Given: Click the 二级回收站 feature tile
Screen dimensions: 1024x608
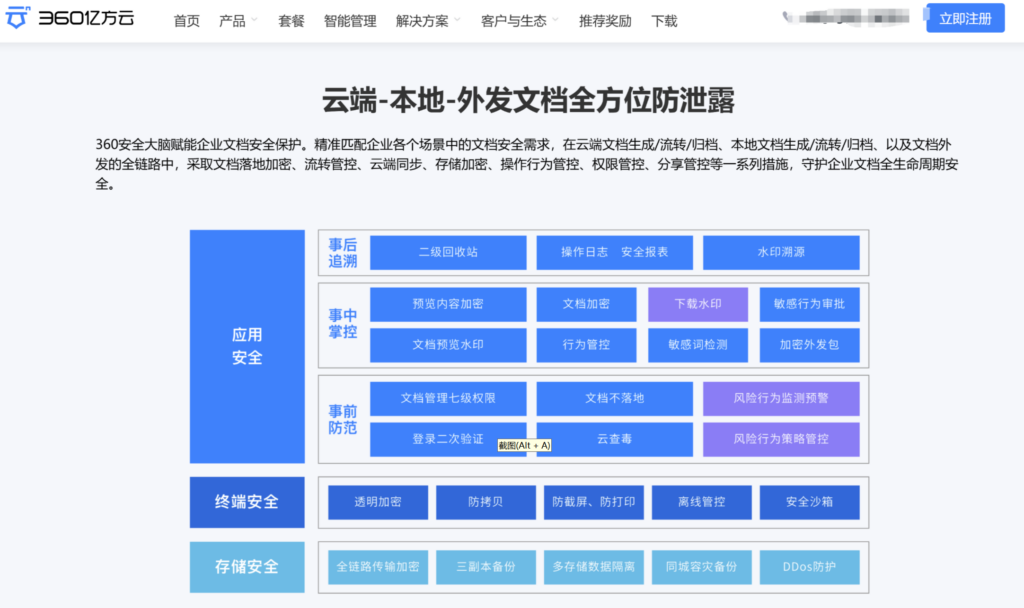Looking at the screenshot, I should (448, 252).
